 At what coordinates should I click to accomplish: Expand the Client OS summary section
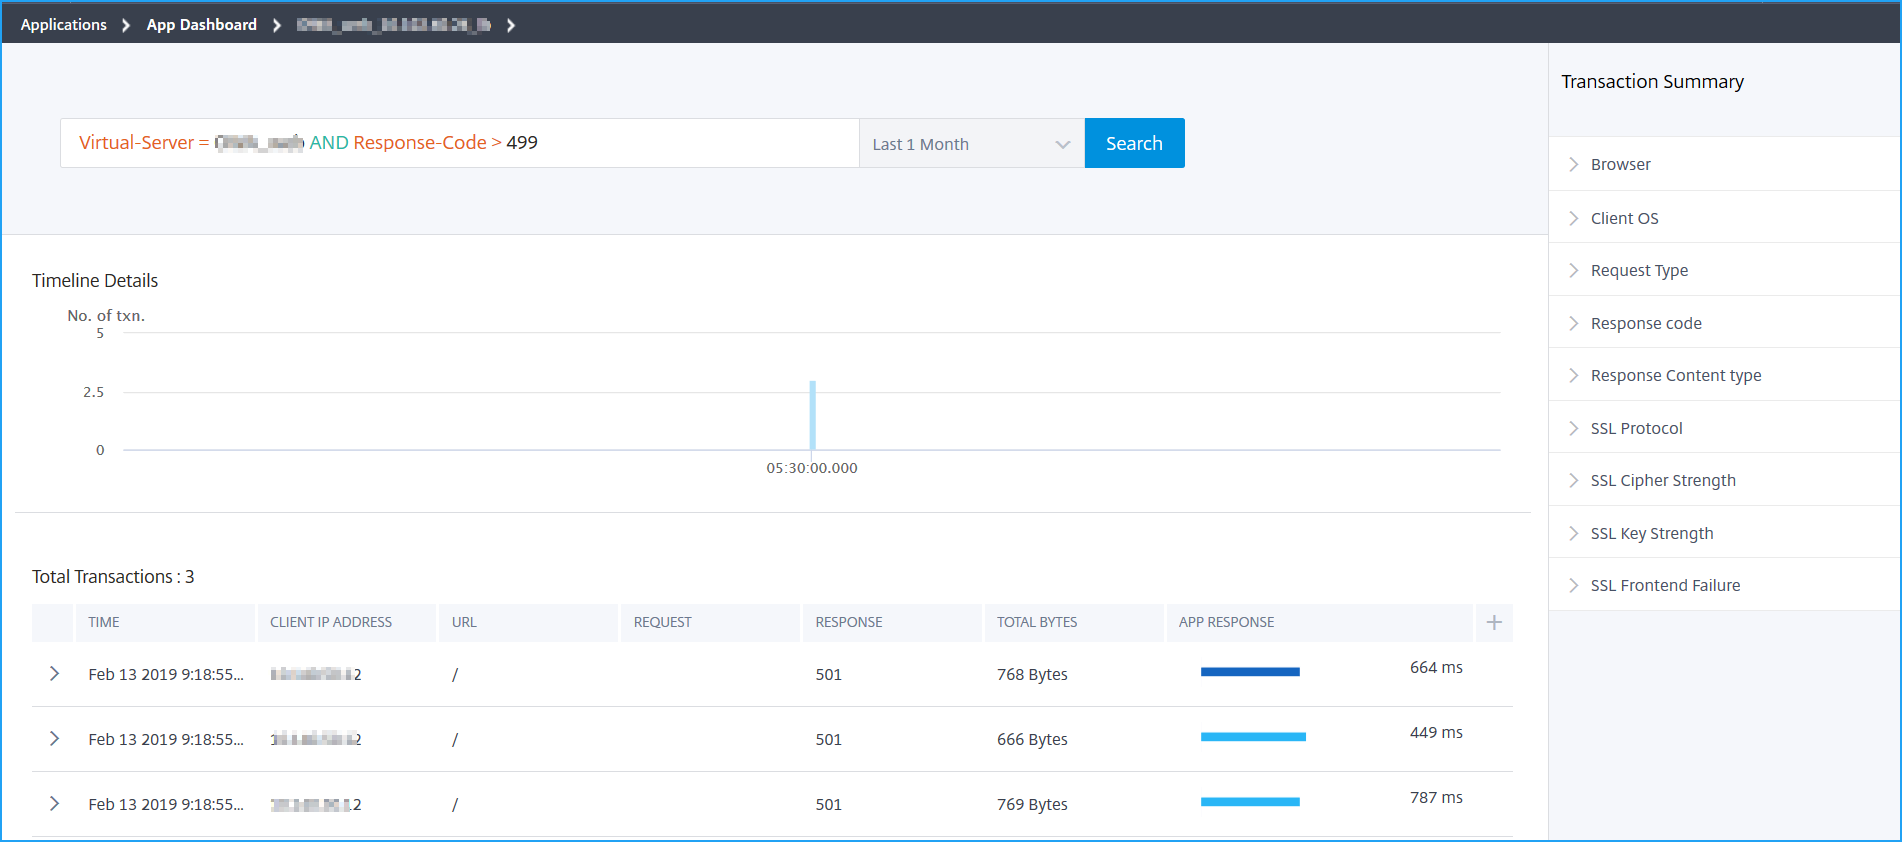pyautogui.click(x=1725, y=218)
